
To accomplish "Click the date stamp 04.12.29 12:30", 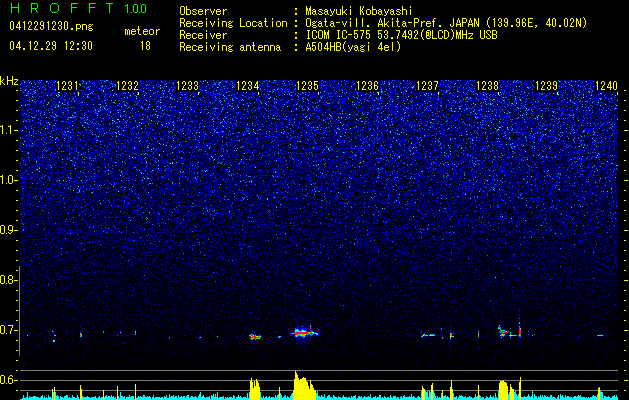I will pos(51,46).
